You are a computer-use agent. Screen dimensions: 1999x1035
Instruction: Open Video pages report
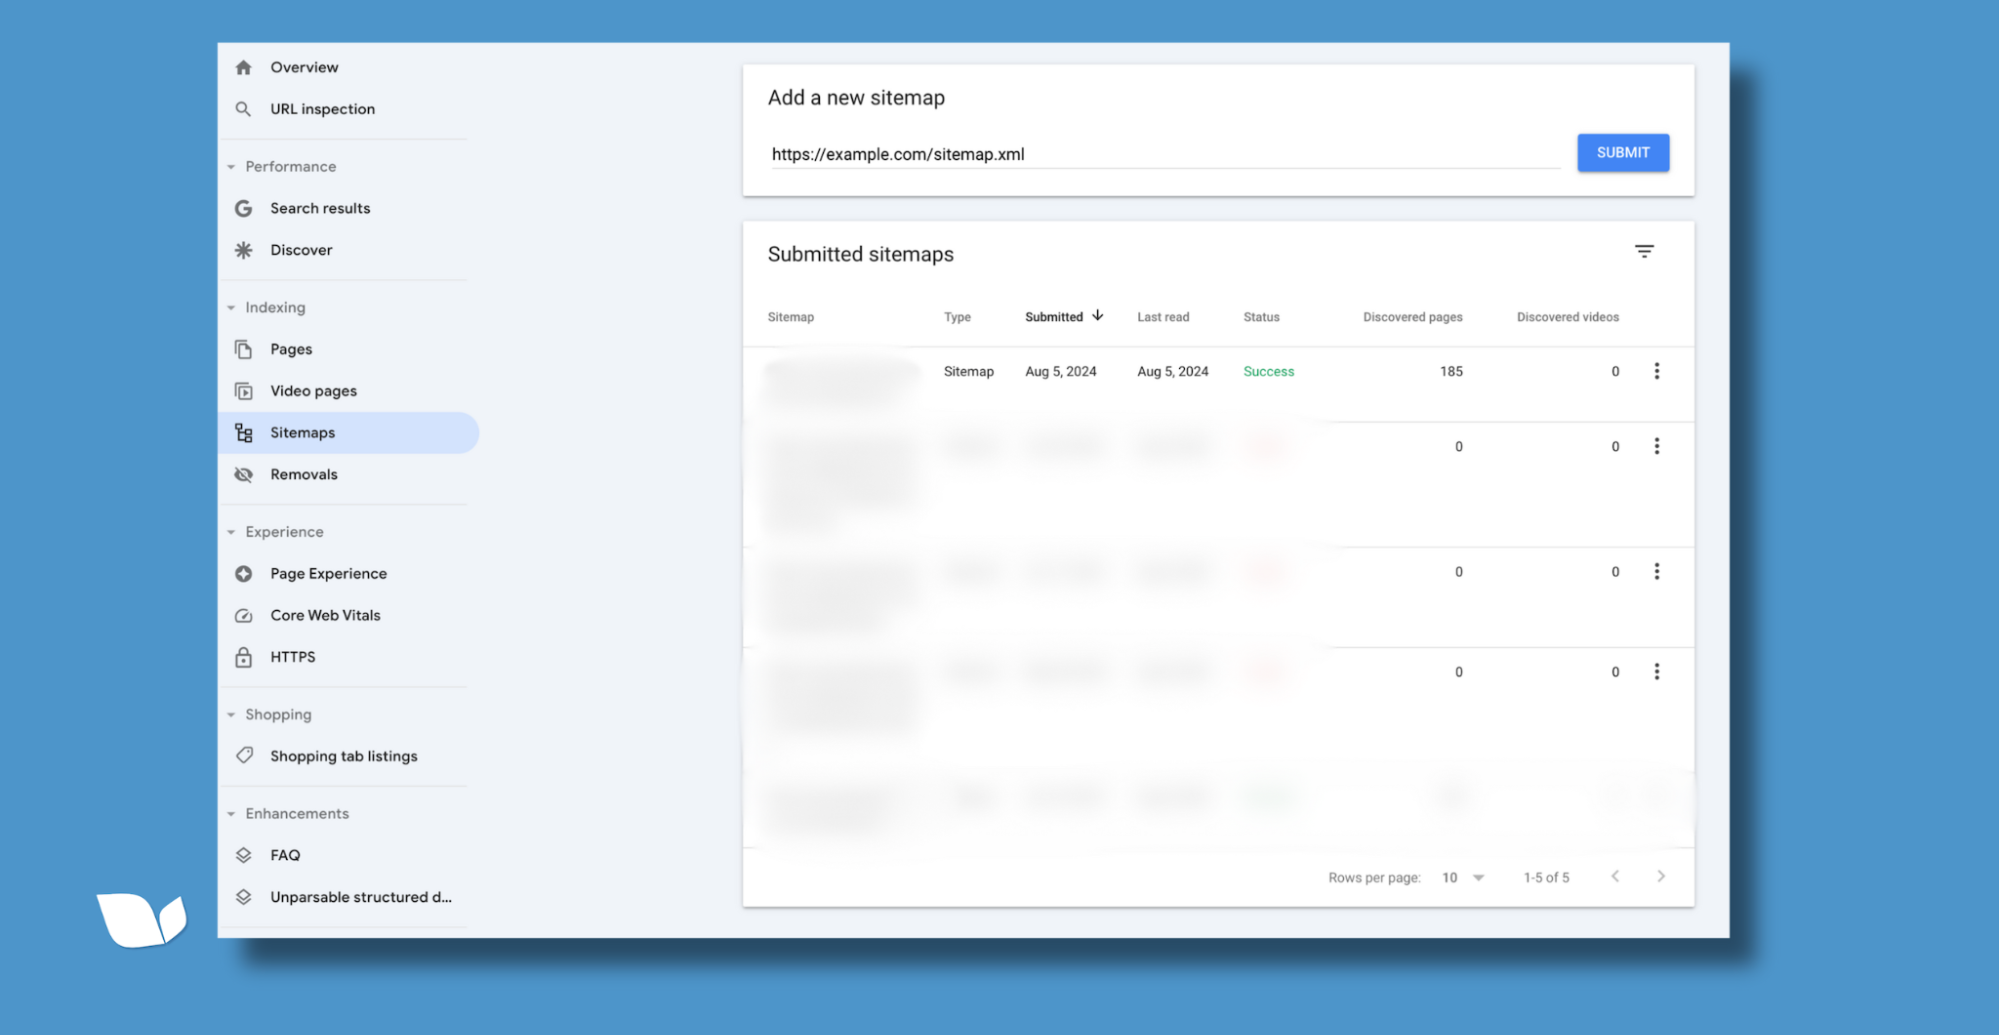pos(313,391)
